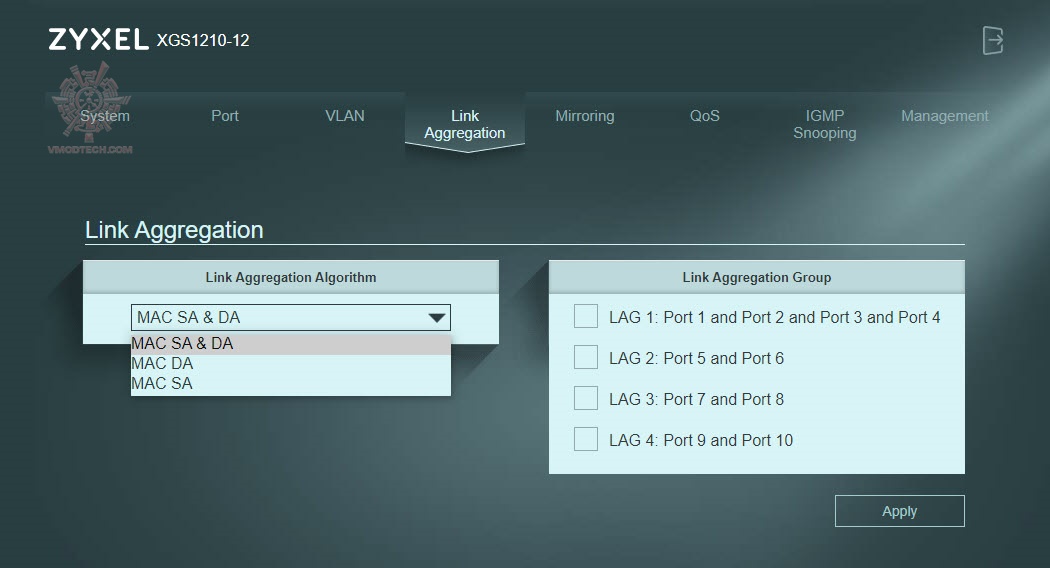Pick MAC SA & DA in the list
The height and width of the screenshot is (568, 1050).
click(183, 344)
